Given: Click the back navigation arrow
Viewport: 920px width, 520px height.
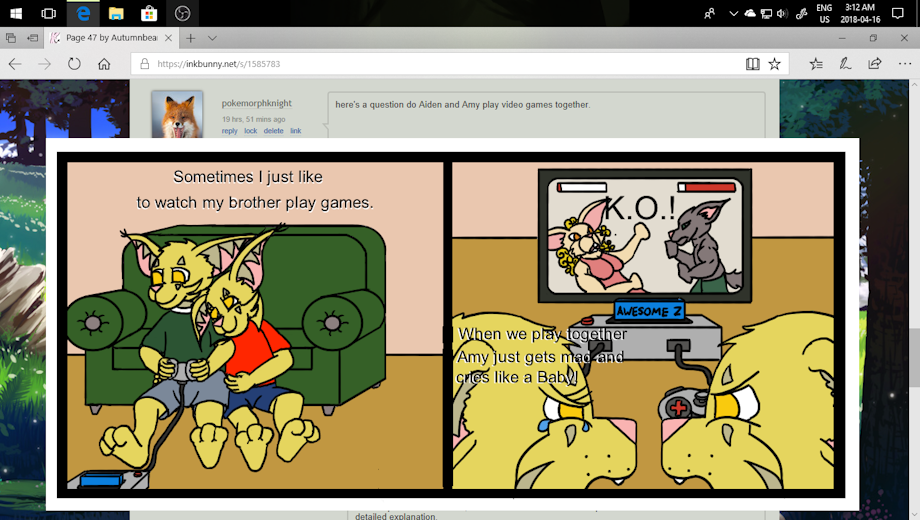Looking at the screenshot, I should 15,64.
